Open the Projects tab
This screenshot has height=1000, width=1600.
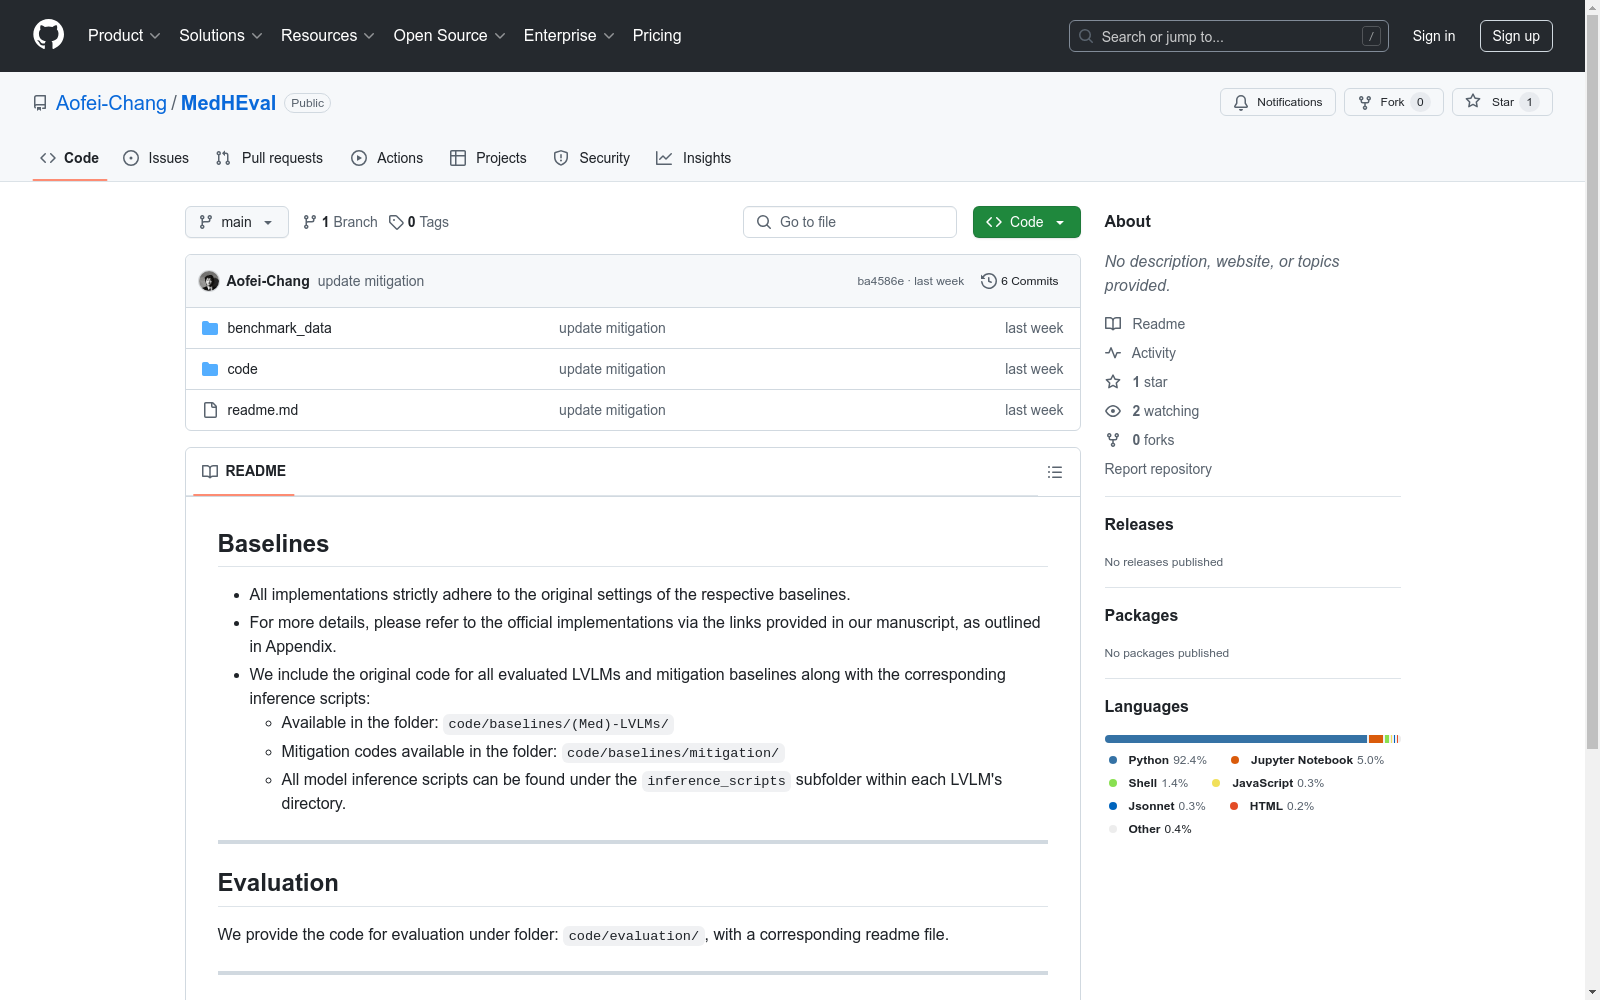tap(488, 158)
